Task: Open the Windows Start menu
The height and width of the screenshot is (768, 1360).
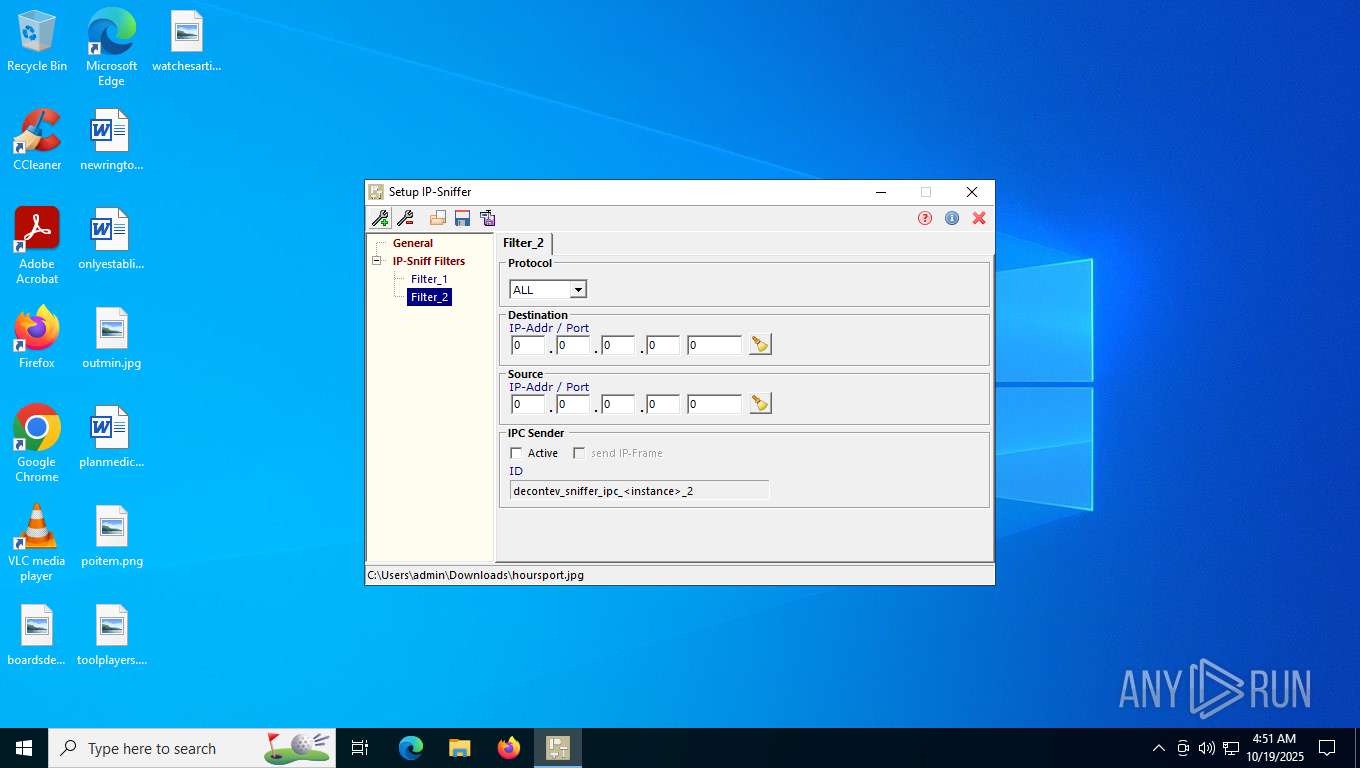Action: tap(24, 748)
